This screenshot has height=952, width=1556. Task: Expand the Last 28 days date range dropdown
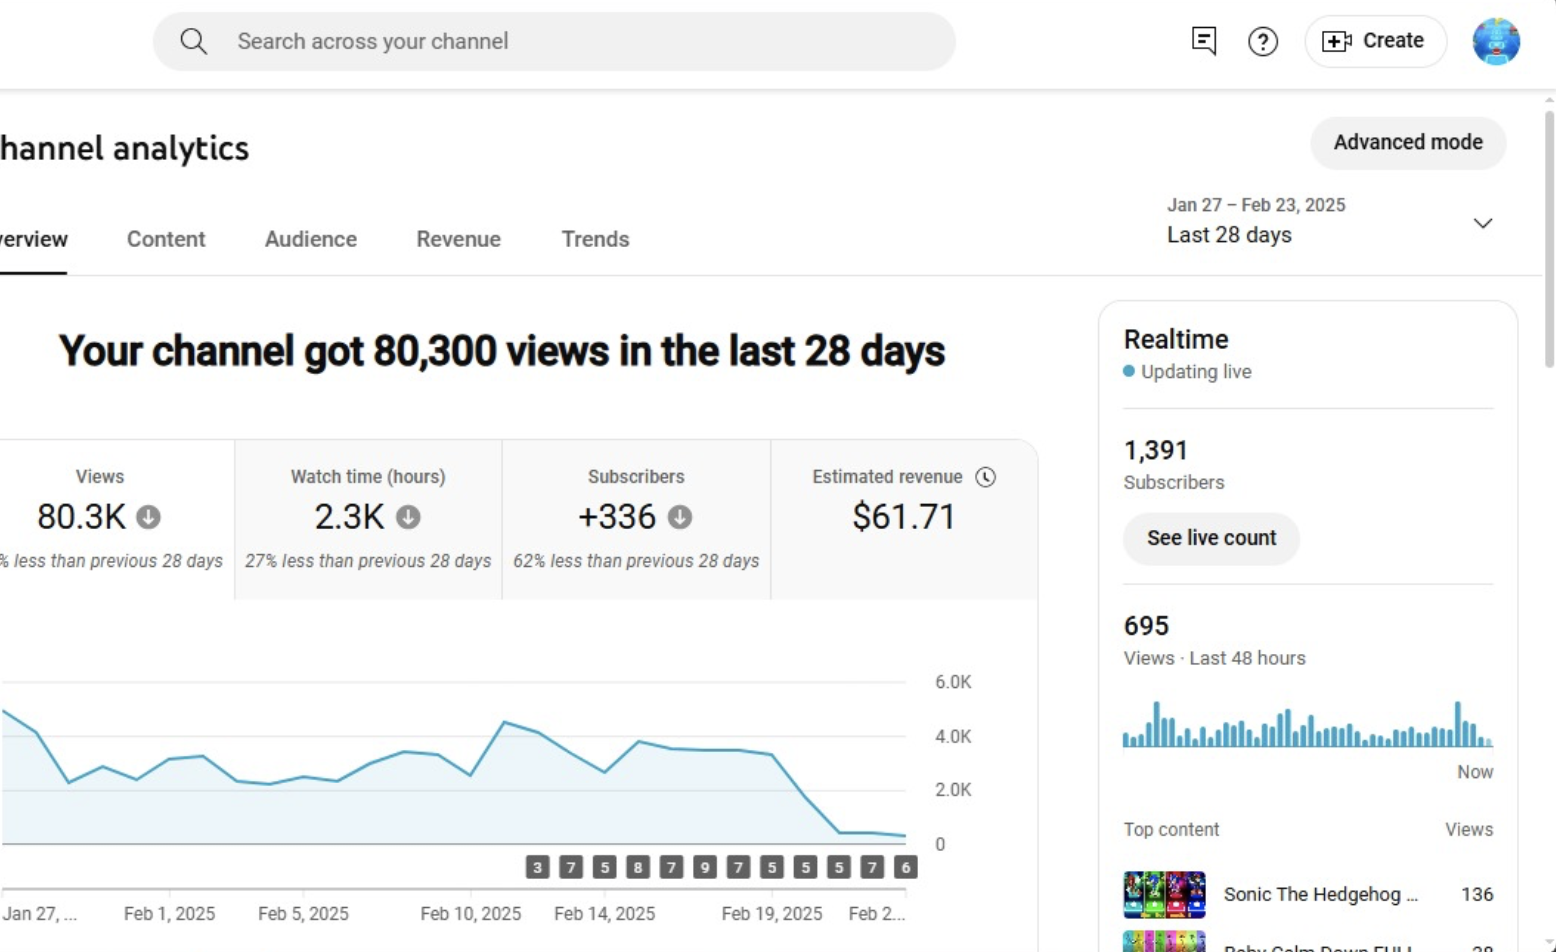[1483, 223]
